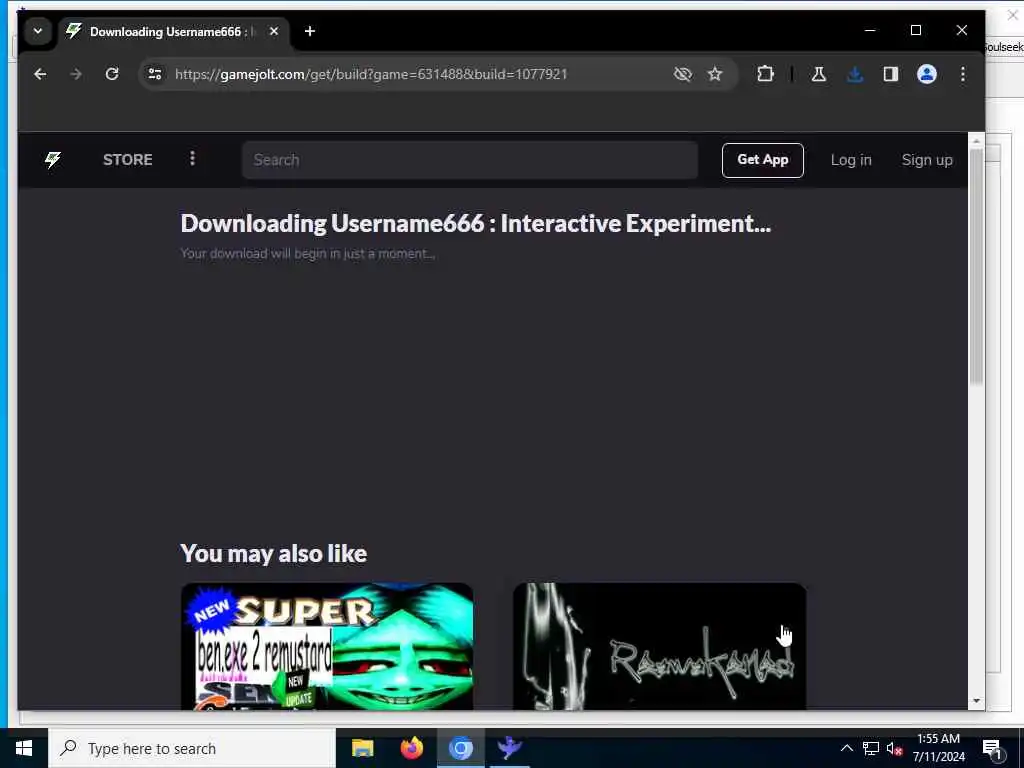The image size is (1024, 768).
Task: Minimize the Chrome window
Action: (x=870, y=31)
